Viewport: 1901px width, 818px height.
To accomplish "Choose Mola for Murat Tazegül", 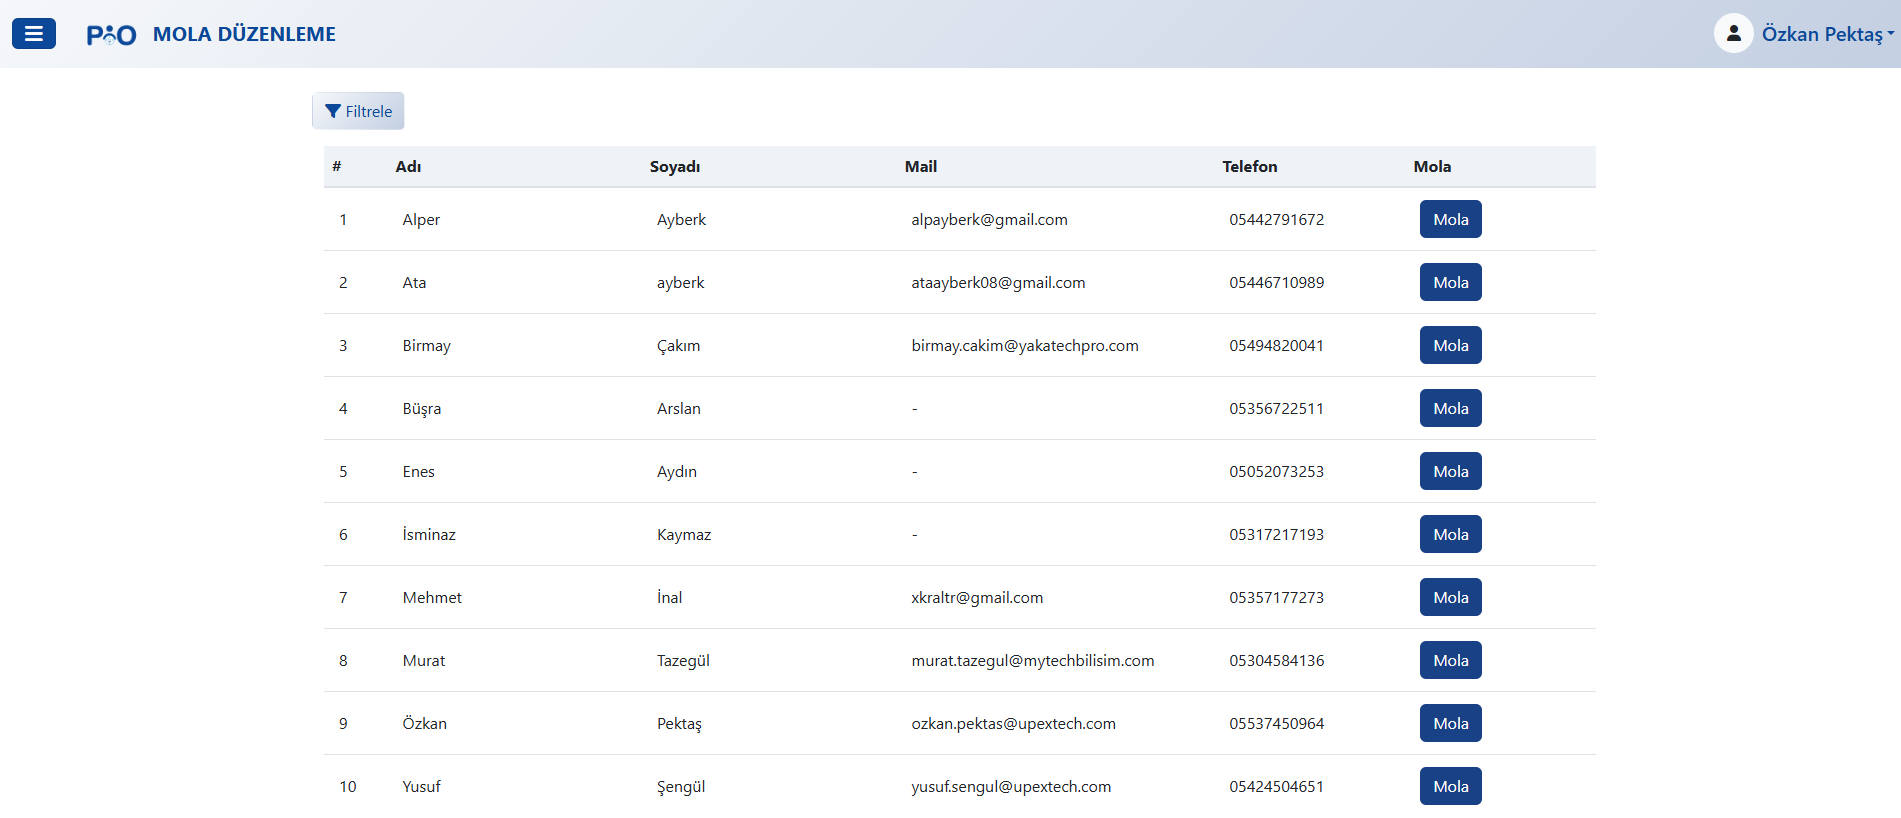I will 1450,660.
